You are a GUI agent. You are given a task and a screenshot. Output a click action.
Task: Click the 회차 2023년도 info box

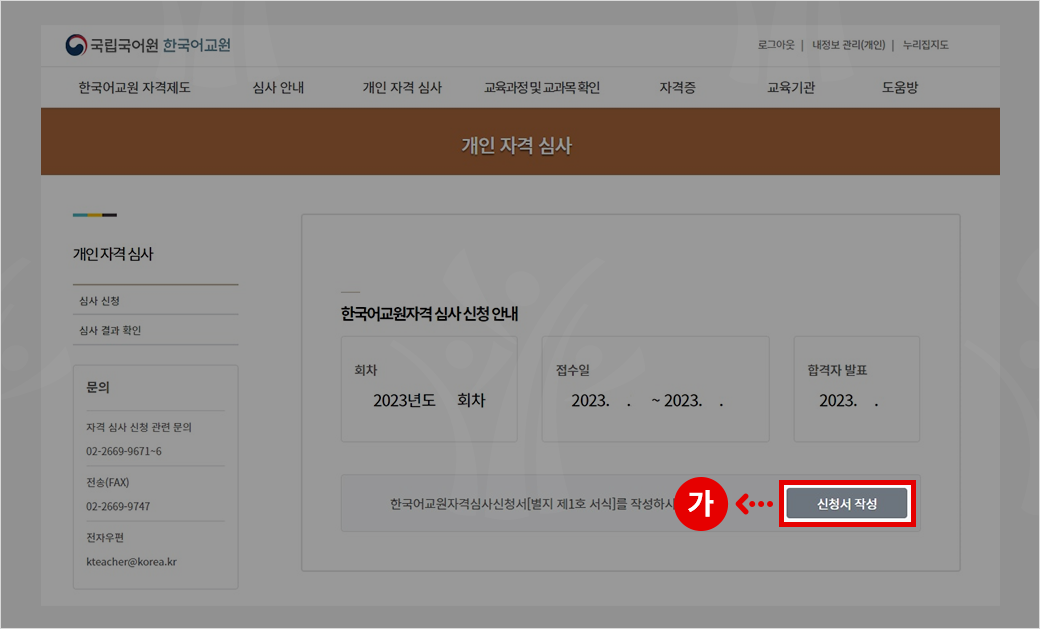pos(429,389)
